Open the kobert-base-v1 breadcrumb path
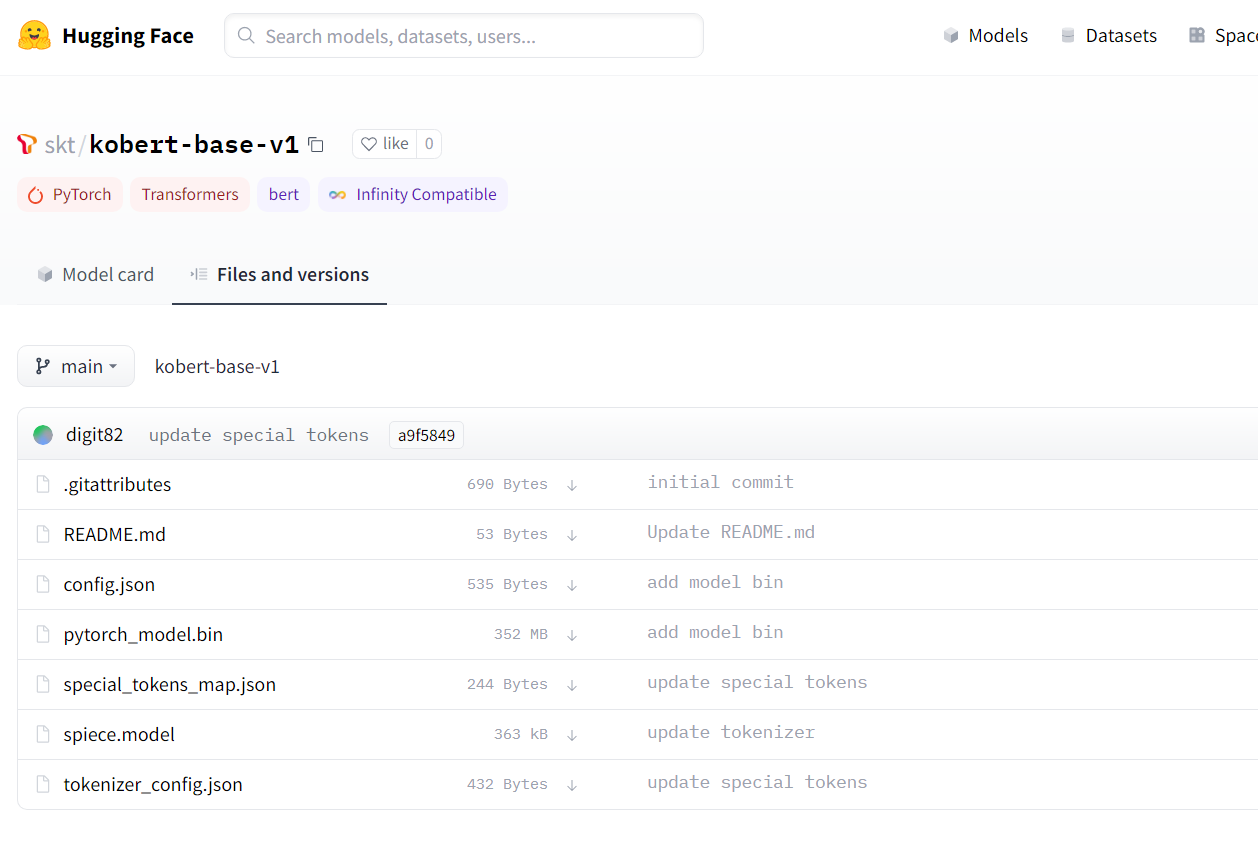1258x853 pixels. click(217, 367)
